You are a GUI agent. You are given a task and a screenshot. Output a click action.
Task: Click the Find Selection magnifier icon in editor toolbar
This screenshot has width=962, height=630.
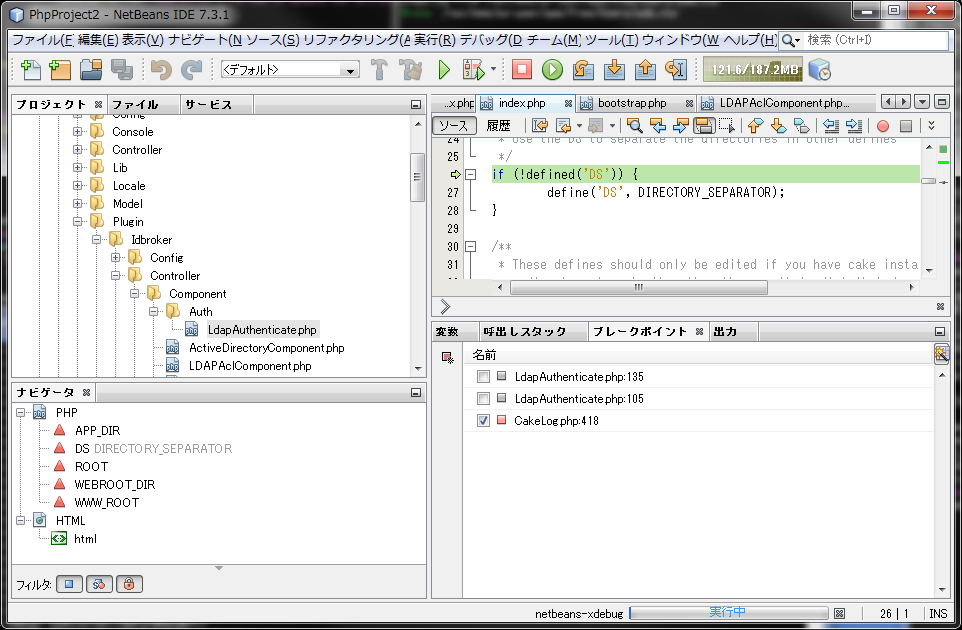(635, 126)
